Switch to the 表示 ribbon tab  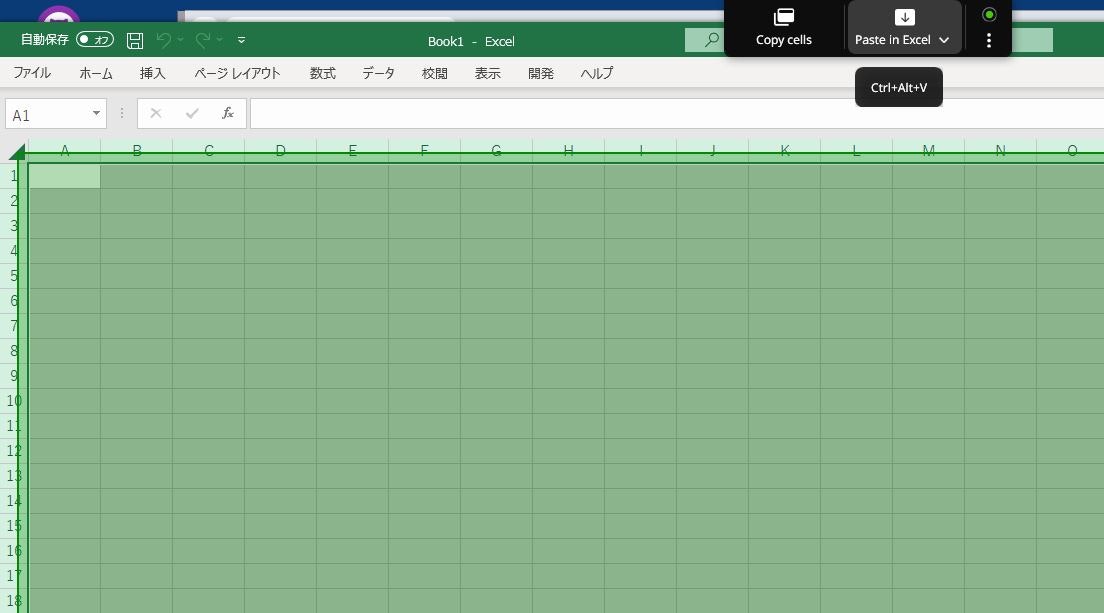[x=487, y=72]
